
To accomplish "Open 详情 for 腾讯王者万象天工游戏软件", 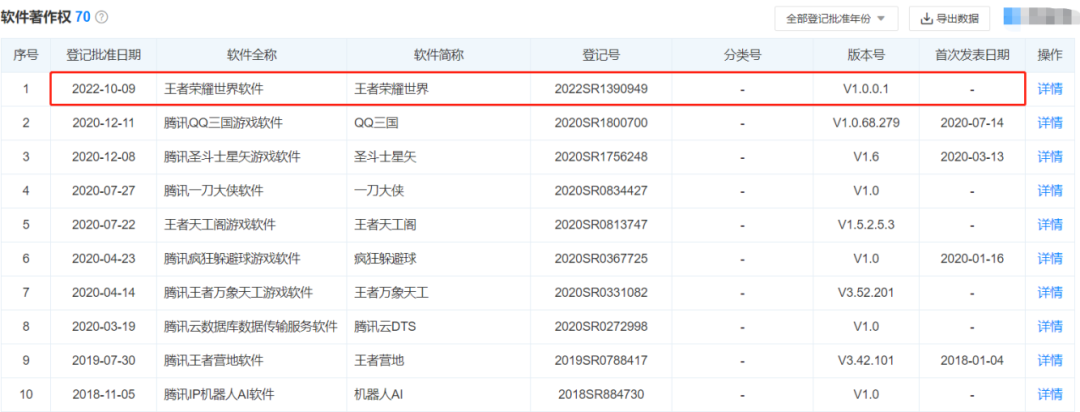I will pyautogui.click(x=1050, y=292).
